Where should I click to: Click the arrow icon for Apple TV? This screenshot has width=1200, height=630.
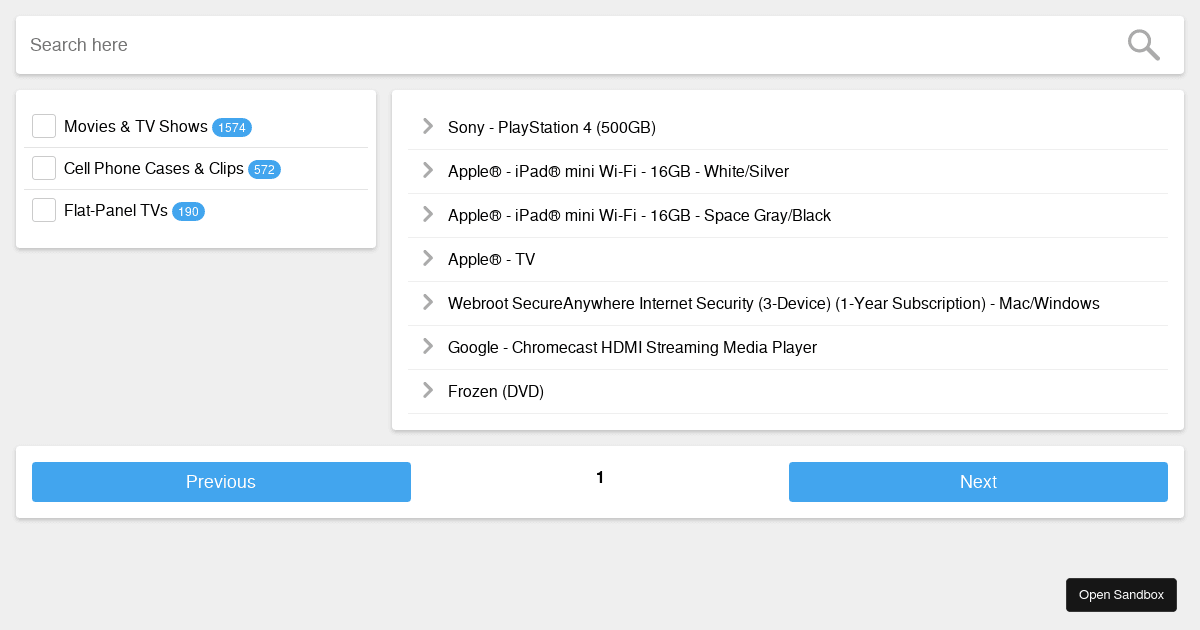click(427, 258)
